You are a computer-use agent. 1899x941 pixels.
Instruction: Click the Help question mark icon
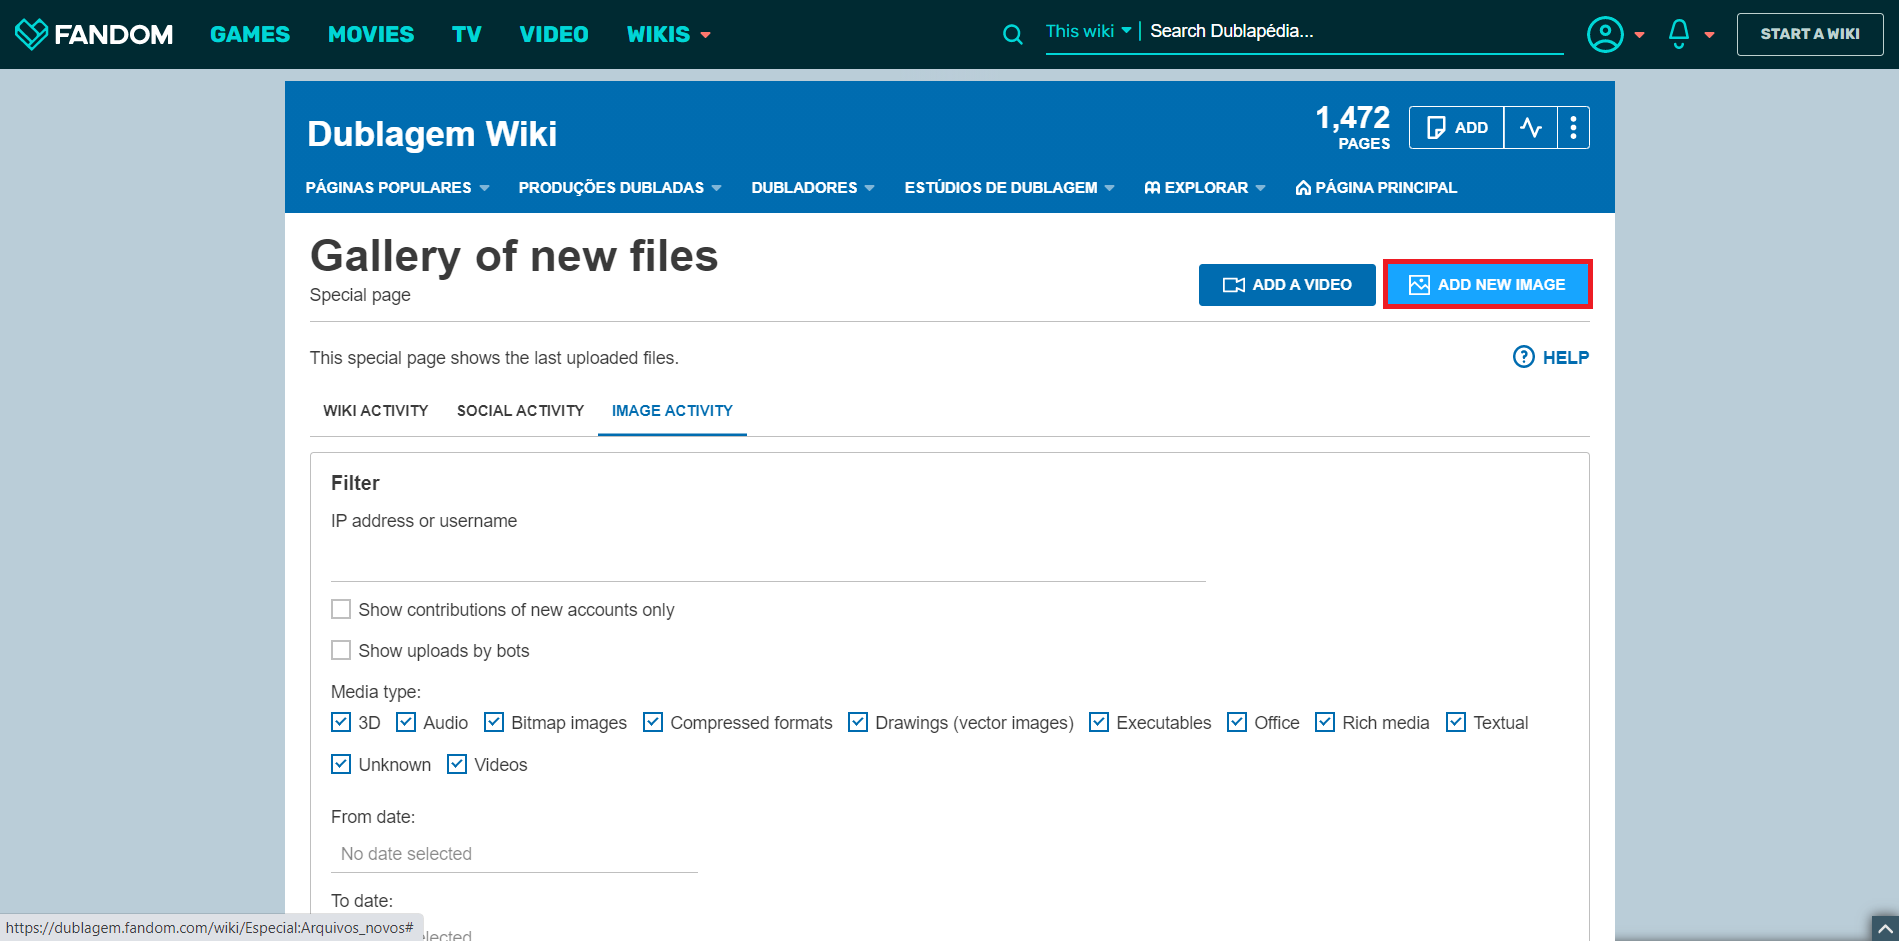[1523, 357]
